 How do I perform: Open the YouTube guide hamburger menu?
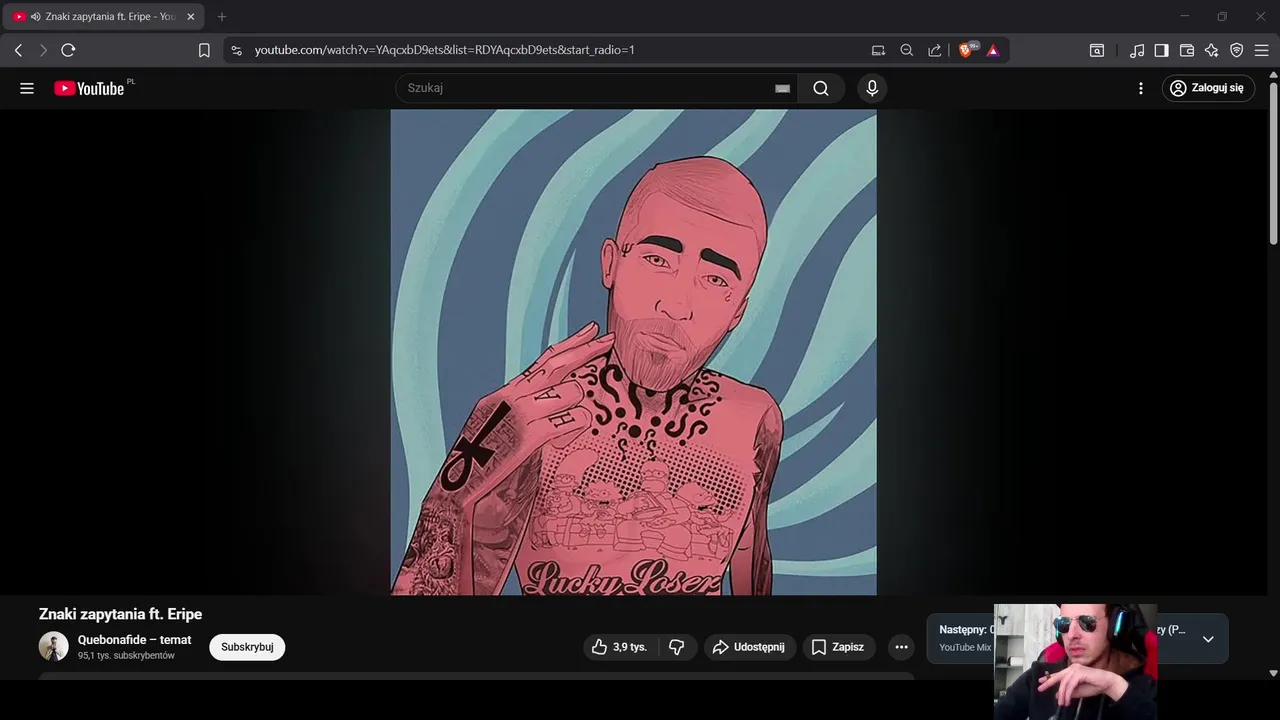(27, 88)
